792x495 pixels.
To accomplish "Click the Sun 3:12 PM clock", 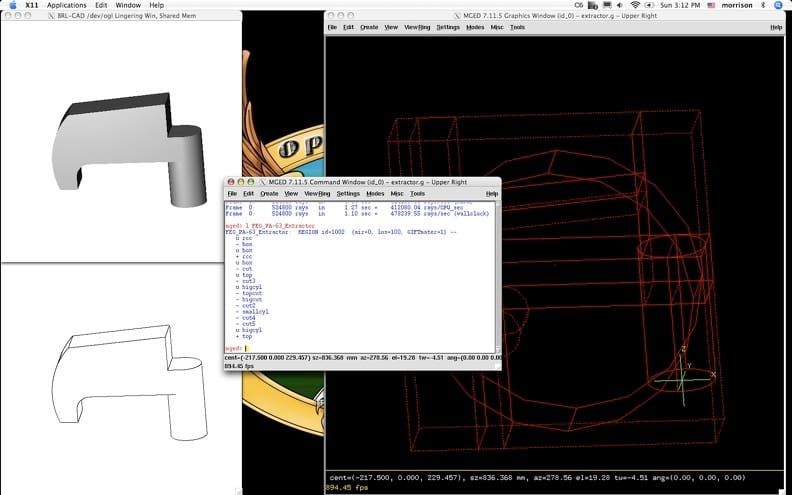I will click(680, 5).
